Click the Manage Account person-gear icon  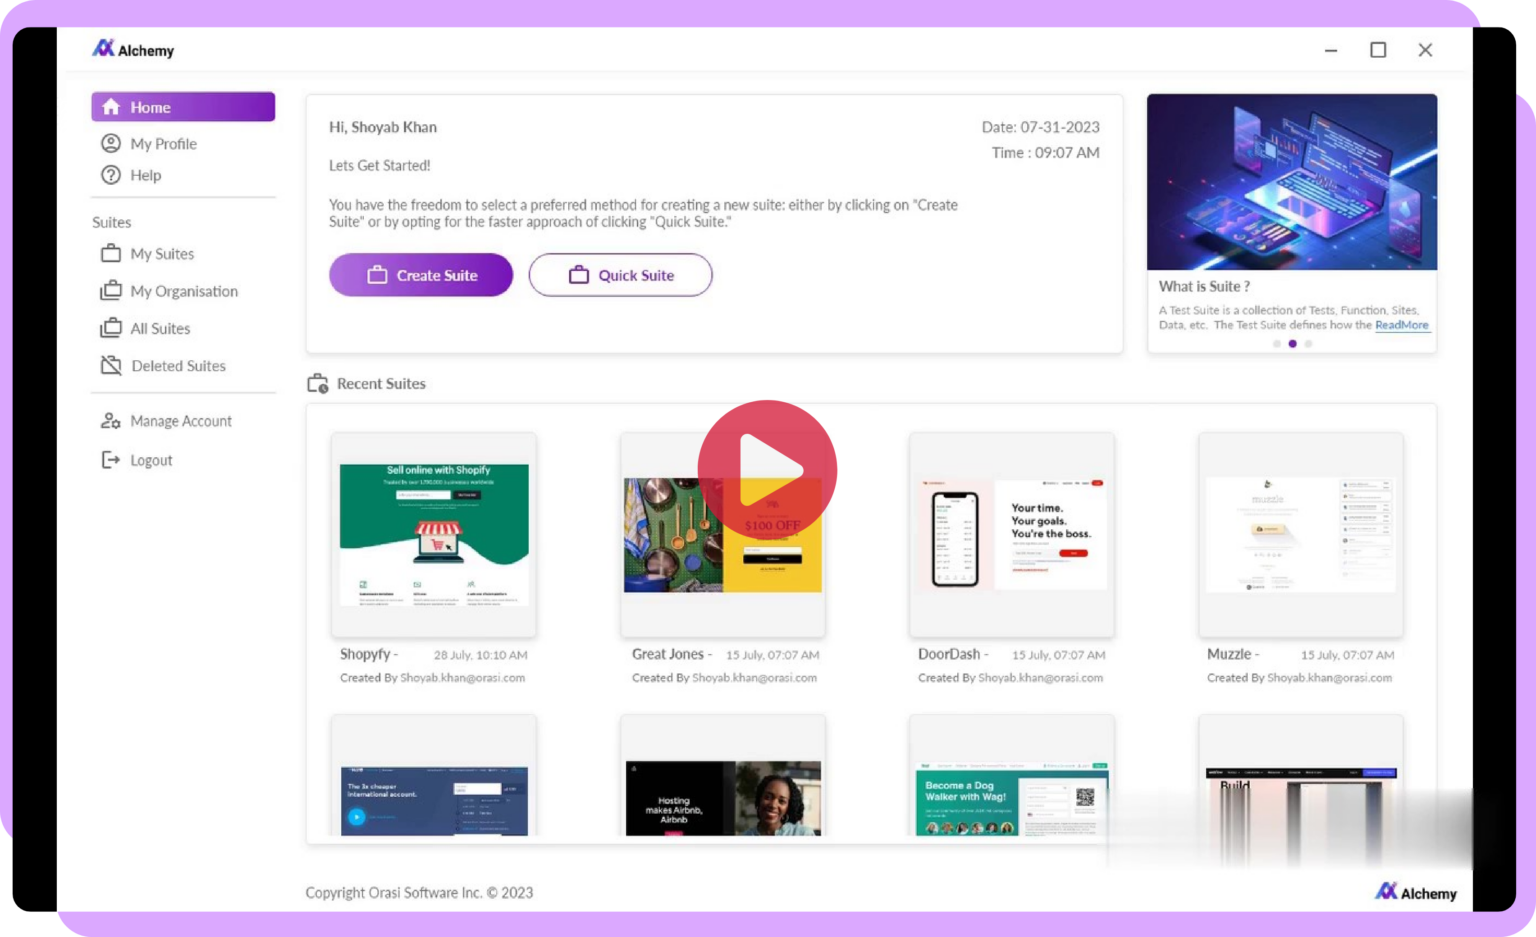coord(111,421)
